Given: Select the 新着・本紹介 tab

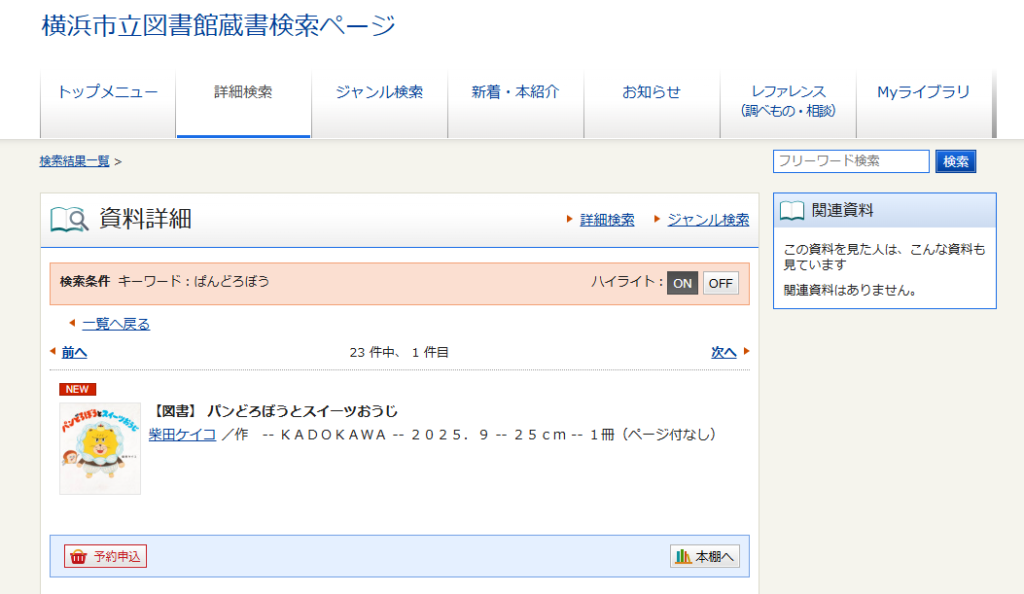Looking at the screenshot, I should pyautogui.click(x=515, y=93).
